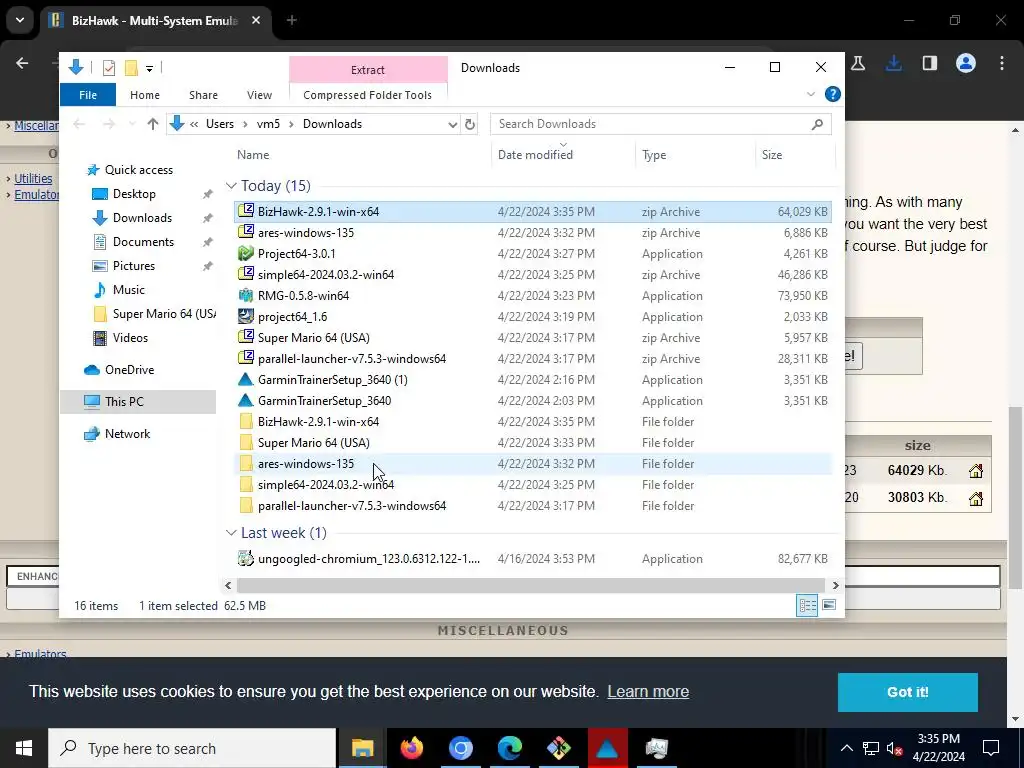This screenshot has width=1024, height=768.
Task: Select Desktop in Quick access
Action: [134, 194]
